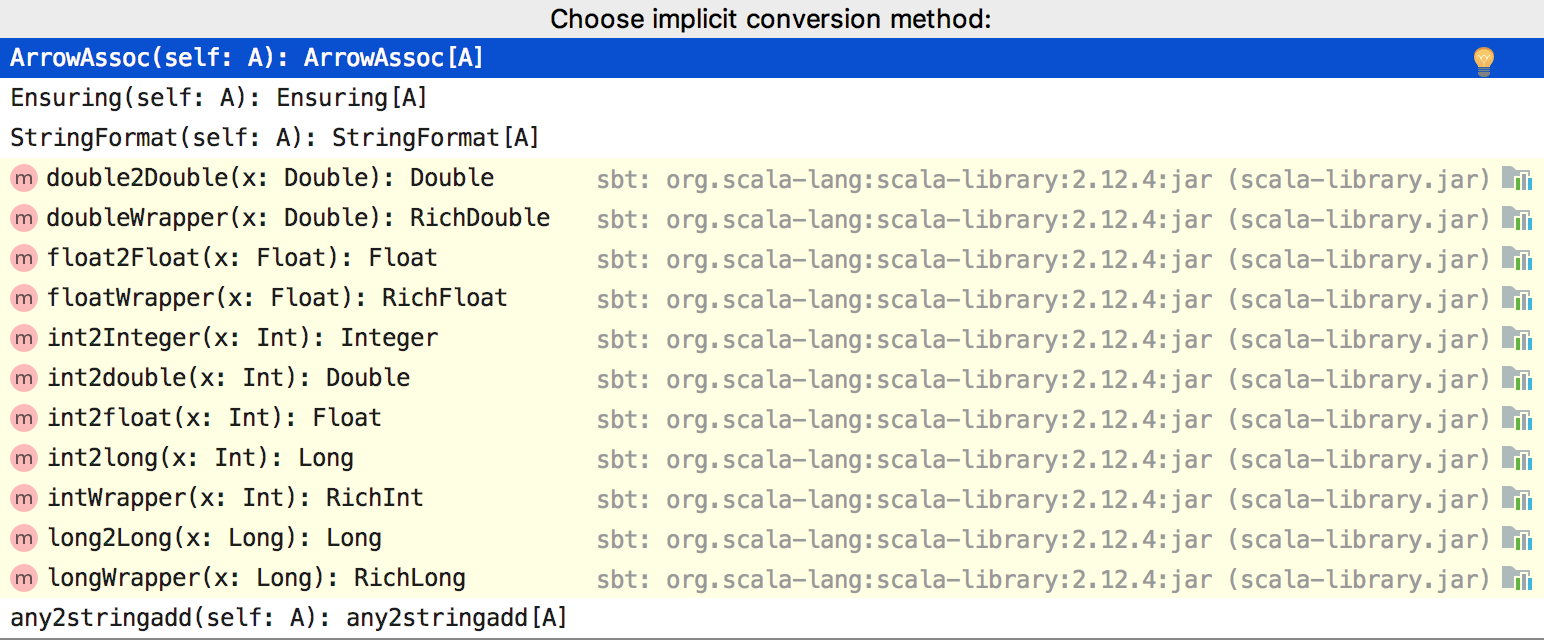The image size is (1544, 640).
Task: Click the jar library icon on the float2Float row
Action: pyautogui.click(x=1519, y=258)
